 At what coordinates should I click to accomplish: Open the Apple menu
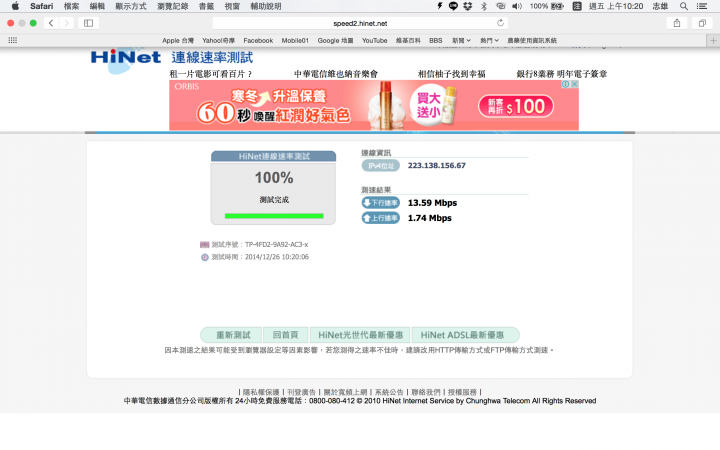point(15,6)
